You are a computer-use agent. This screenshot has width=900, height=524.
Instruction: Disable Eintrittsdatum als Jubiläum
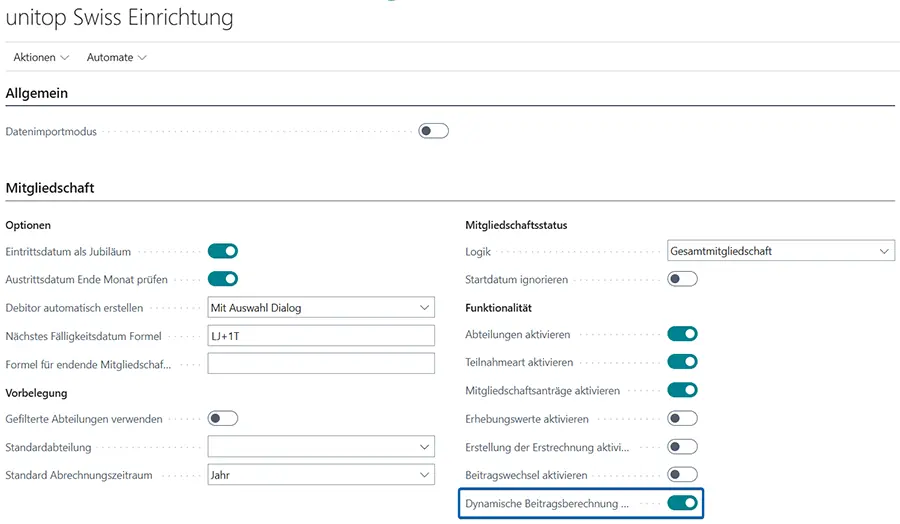[x=223, y=251]
